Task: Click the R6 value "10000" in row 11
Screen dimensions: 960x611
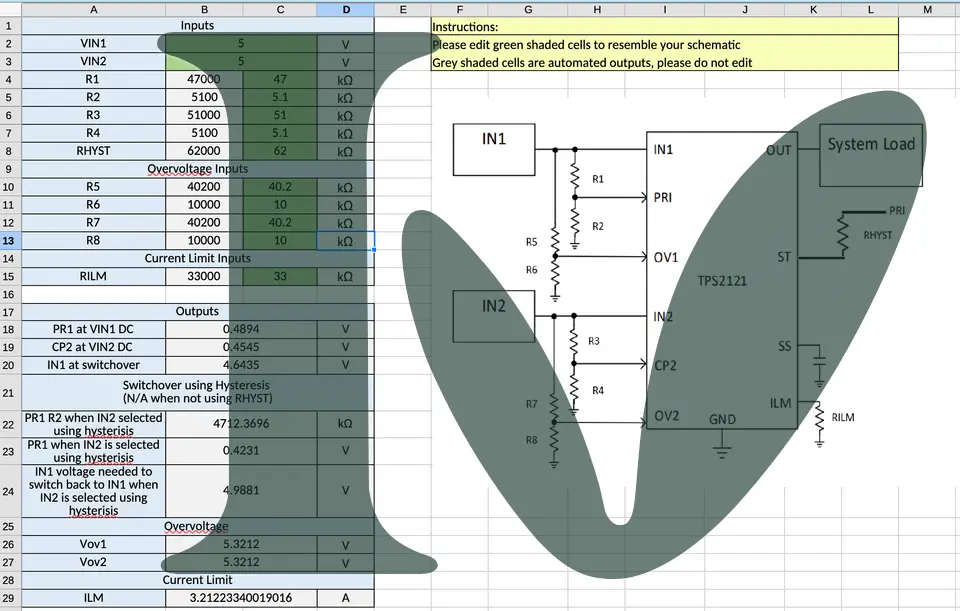Action: pos(204,204)
